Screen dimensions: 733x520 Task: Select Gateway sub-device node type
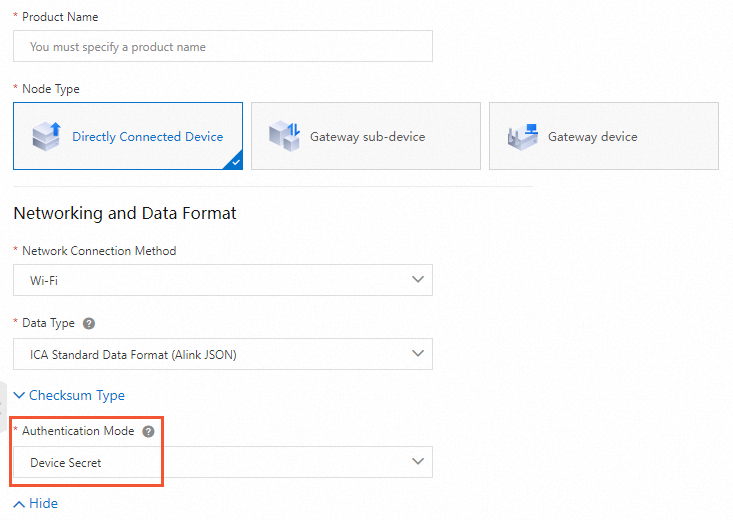367,137
